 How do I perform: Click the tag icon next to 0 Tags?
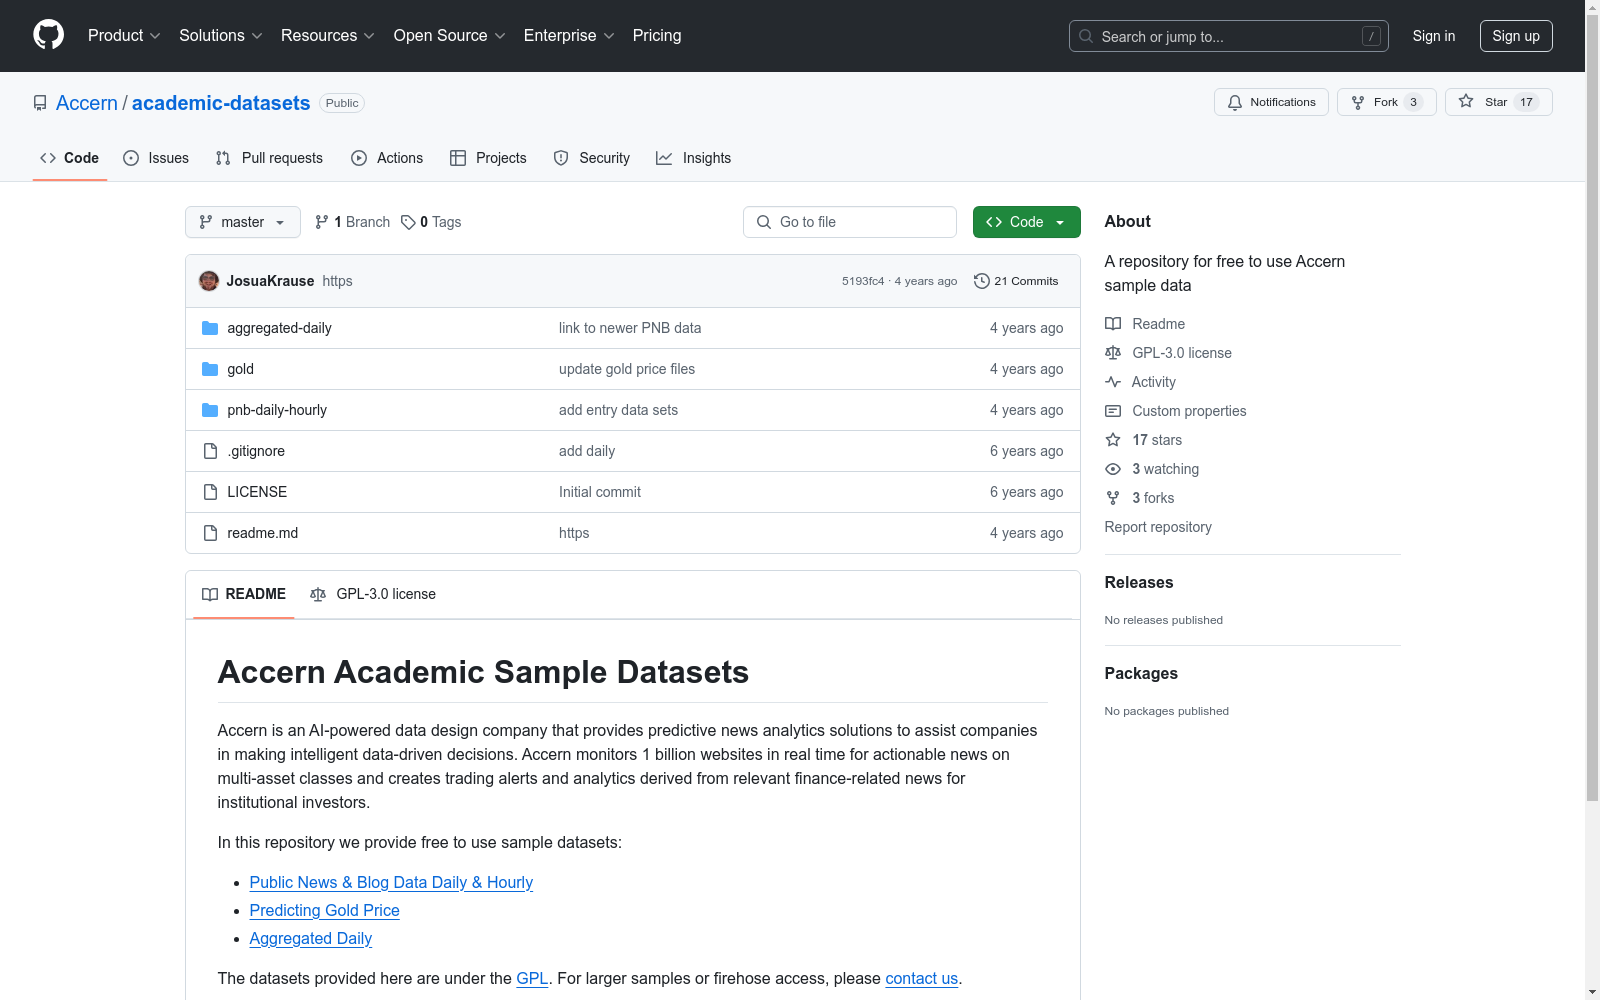(x=408, y=222)
